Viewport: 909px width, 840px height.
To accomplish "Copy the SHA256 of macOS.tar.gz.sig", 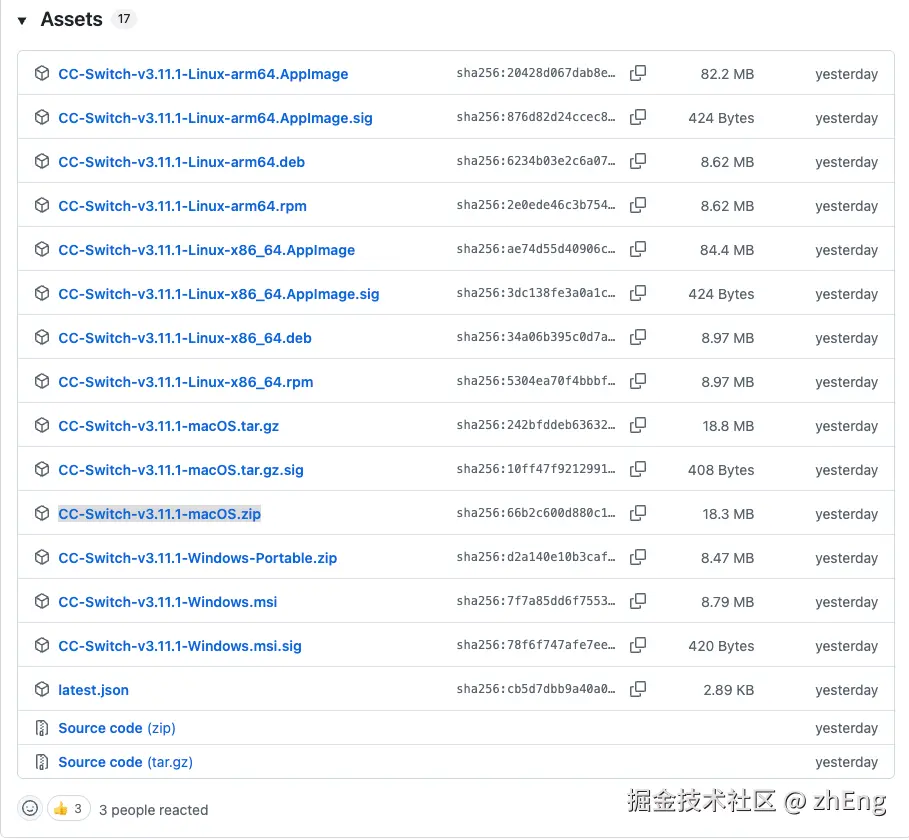I will tap(638, 469).
